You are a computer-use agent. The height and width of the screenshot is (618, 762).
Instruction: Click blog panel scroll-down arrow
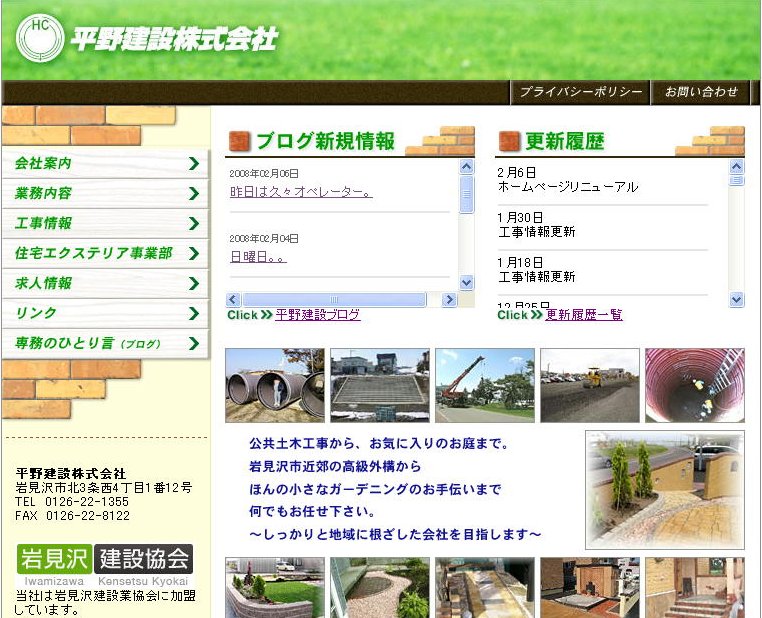pyautogui.click(x=467, y=282)
